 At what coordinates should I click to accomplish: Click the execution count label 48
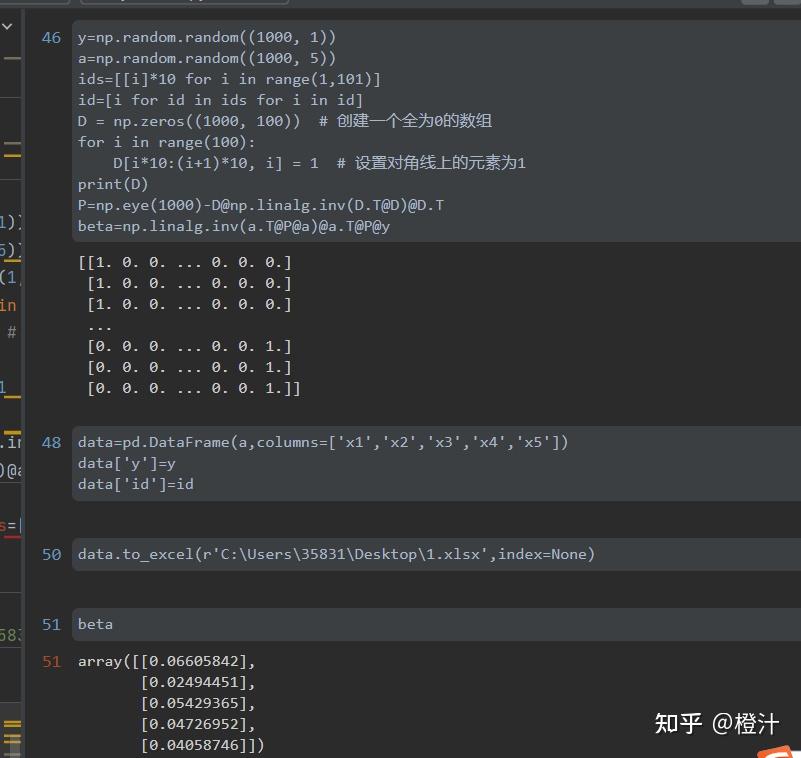(51, 441)
